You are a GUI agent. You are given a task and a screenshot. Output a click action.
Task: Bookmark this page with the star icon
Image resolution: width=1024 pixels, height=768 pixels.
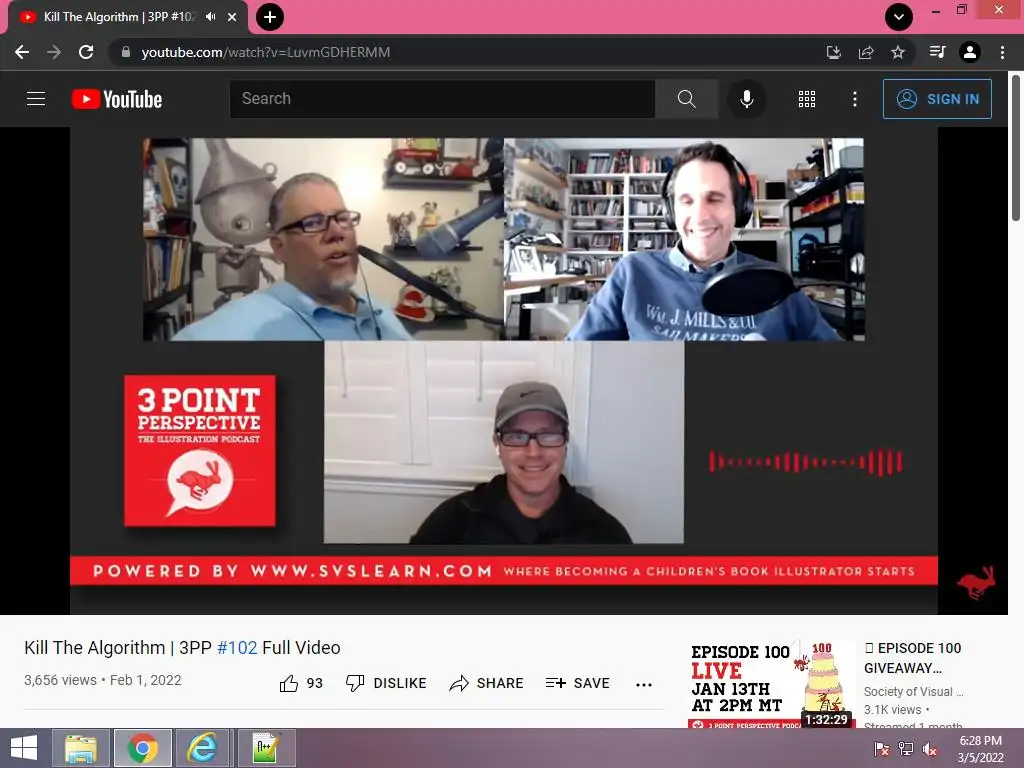click(898, 52)
